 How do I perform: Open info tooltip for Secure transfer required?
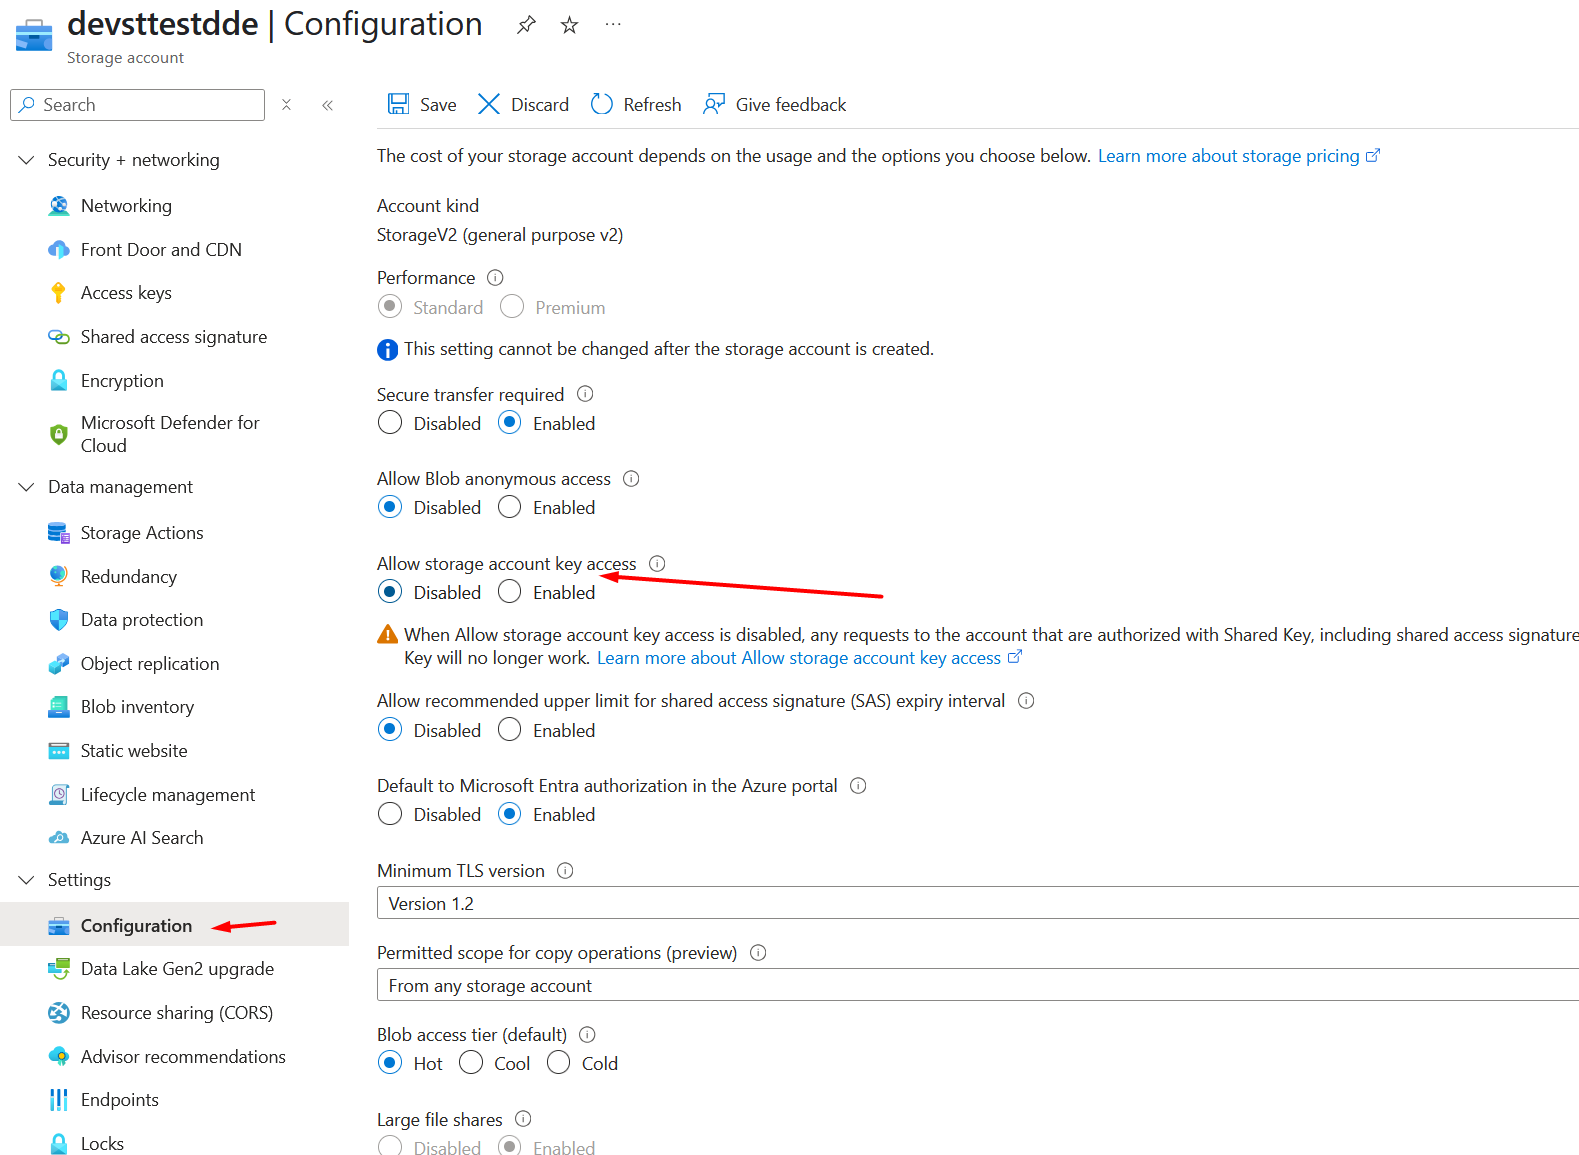(585, 394)
